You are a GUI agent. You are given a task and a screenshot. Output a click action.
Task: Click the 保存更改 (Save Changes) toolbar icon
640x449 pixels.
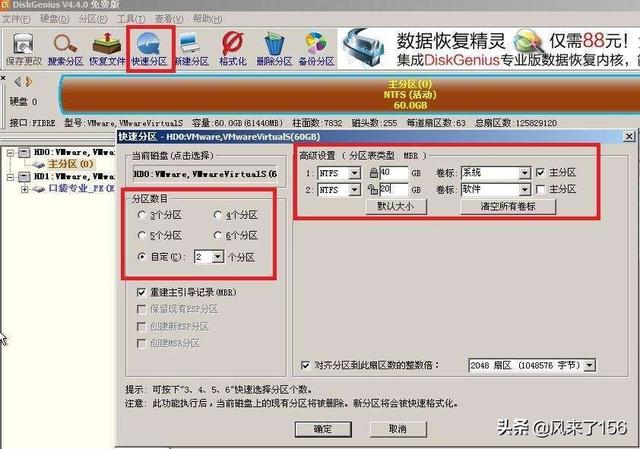(22, 47)
